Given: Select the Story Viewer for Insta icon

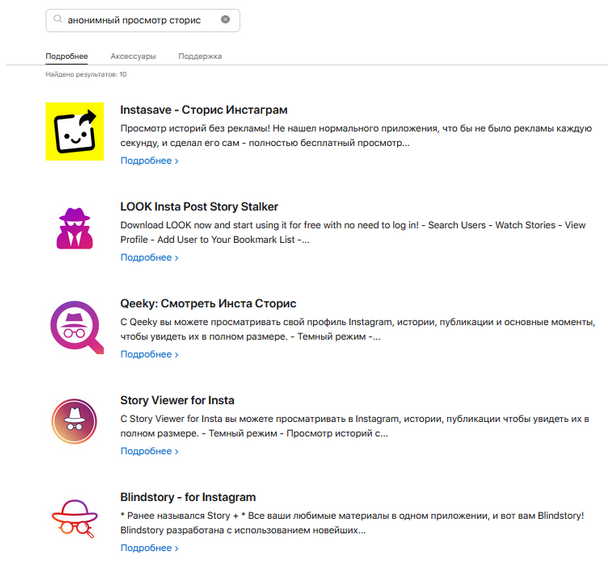Looking at the screenshot, I should pyautogui.click(x=75, y=422).
